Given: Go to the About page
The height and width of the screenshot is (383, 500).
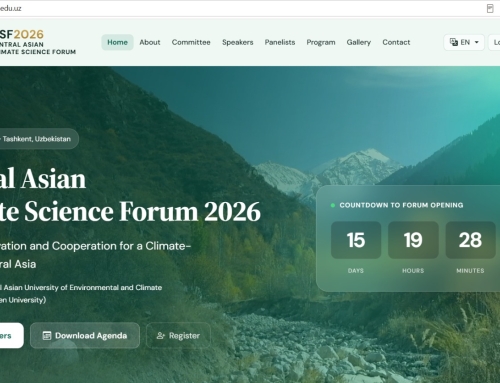Looking at the screenshot, I should pyautogui.click(x=150, y=42).
